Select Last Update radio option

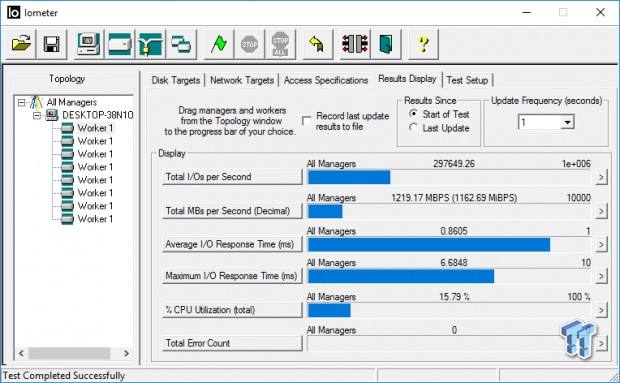[x=413, y=128]
